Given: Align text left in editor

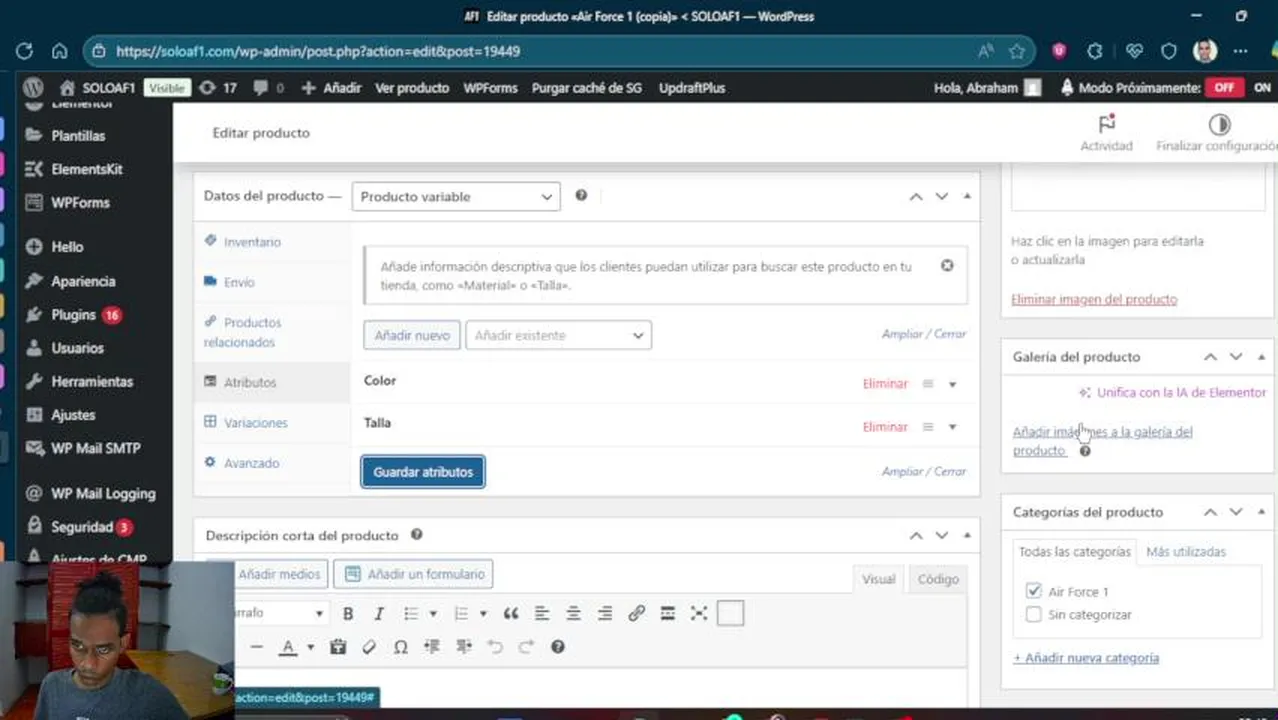Looking at the screenshot, I should pyautogui.click(x=542, y=614).
